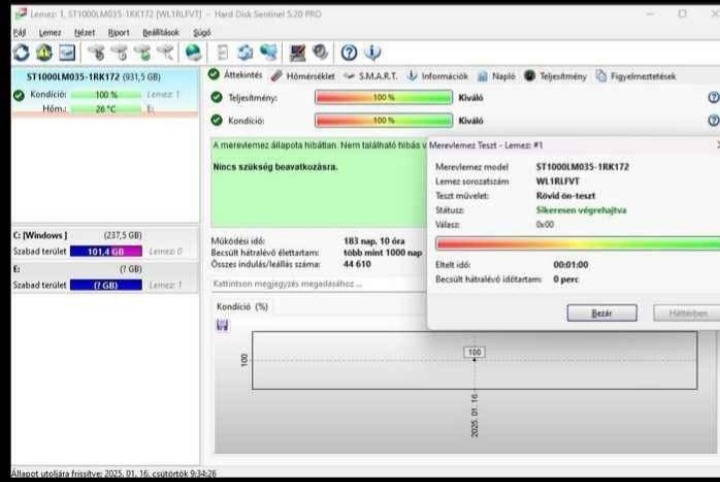
Task: Click the Háttérben button in test dialog
Action: point(687,313)
